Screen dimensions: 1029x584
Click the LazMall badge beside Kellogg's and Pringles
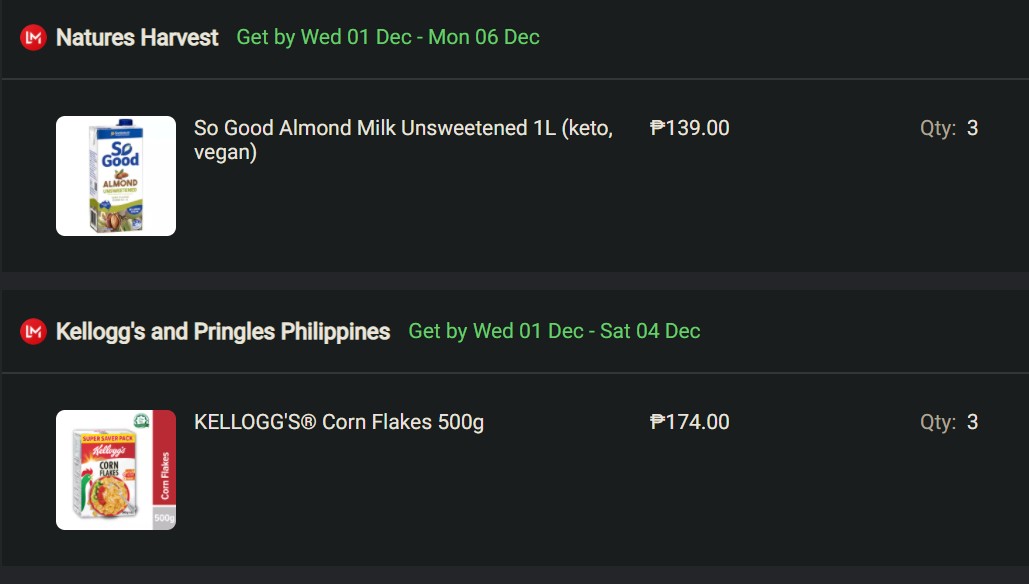(34, 332)
